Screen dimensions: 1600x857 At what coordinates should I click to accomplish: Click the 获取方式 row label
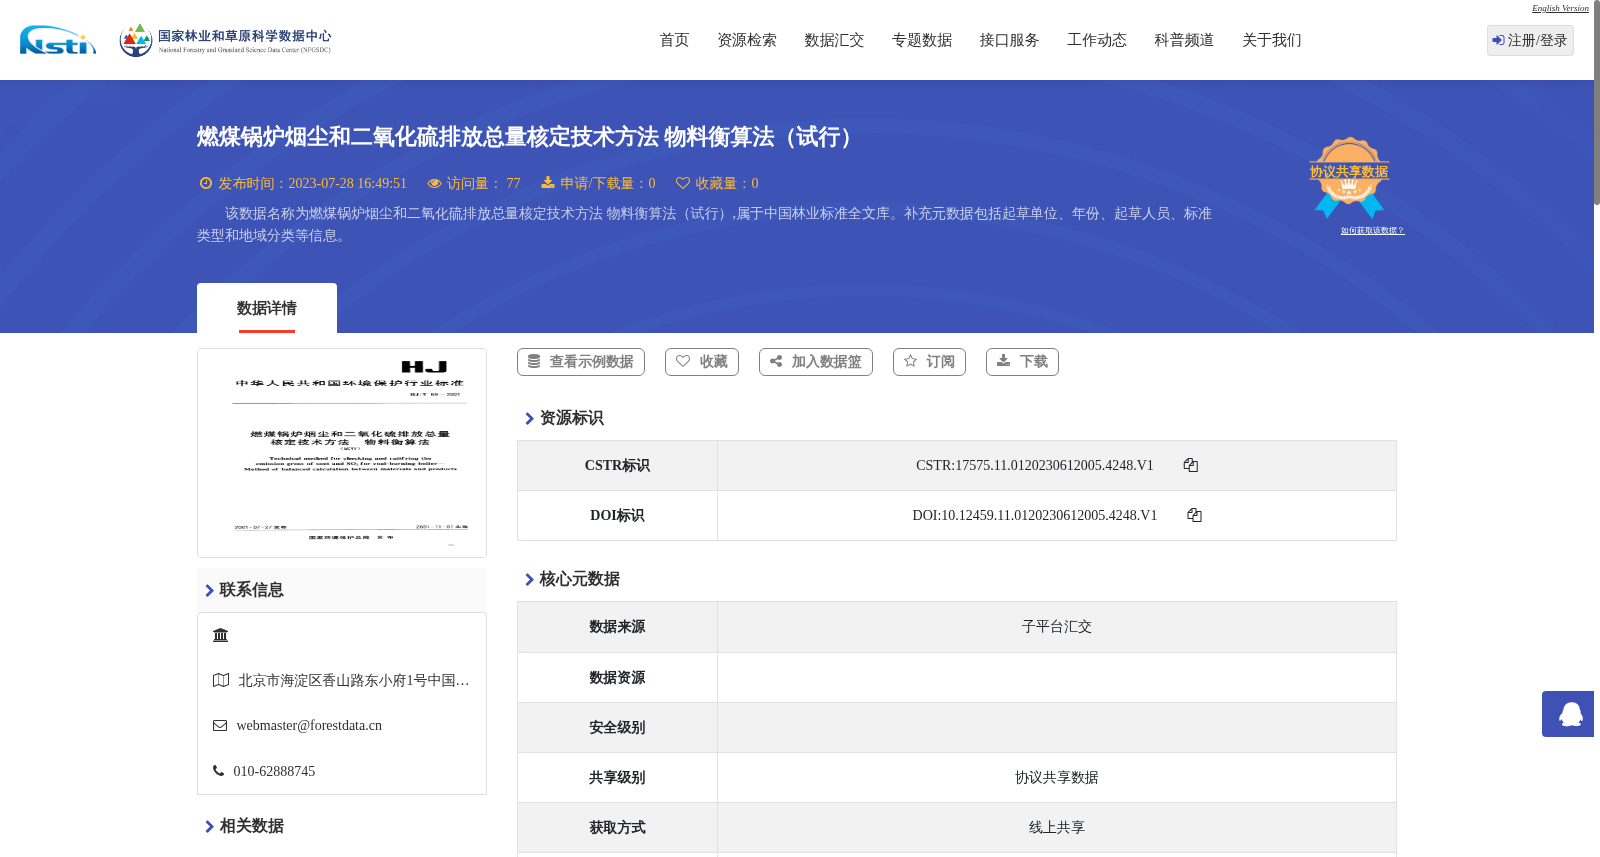click(617, 827)
